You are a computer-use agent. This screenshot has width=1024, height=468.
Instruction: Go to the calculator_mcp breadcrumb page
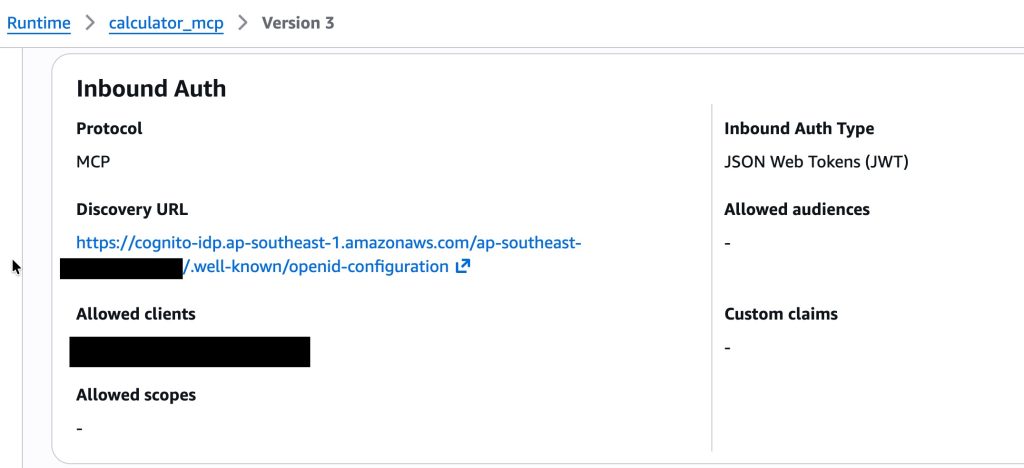[166, 23]
